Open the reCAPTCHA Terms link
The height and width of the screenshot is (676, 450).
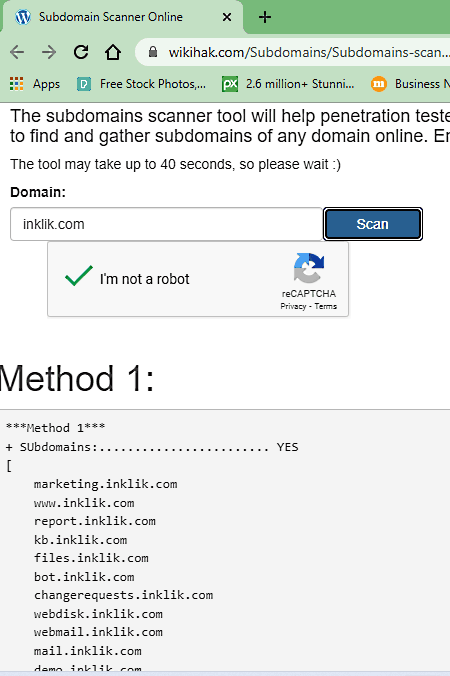[325, 307]
